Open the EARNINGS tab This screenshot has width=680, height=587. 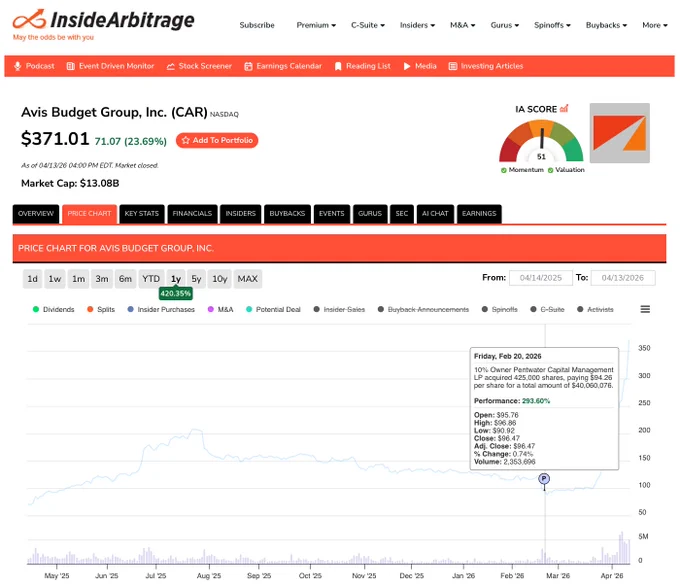point(479,214)
